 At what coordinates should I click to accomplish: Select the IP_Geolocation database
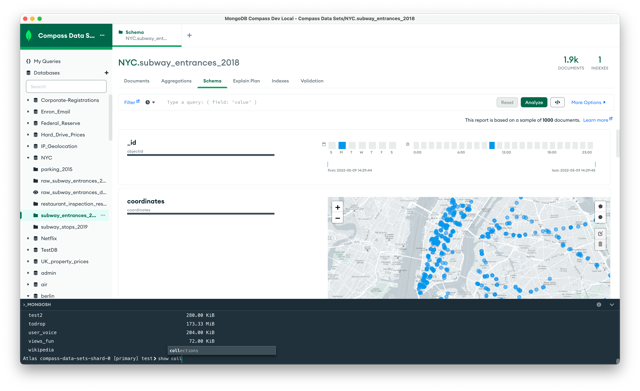coord(59,146)
